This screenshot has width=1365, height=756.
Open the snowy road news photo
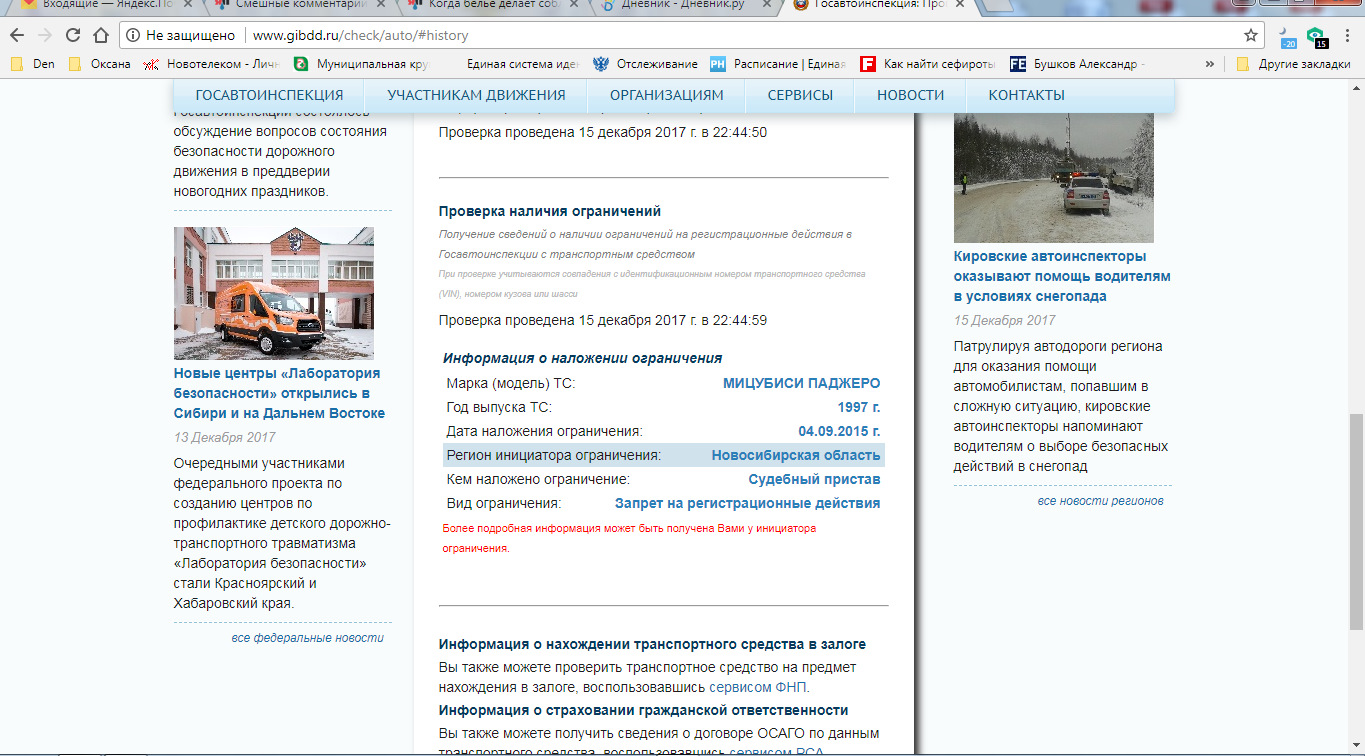[1054, 177]
